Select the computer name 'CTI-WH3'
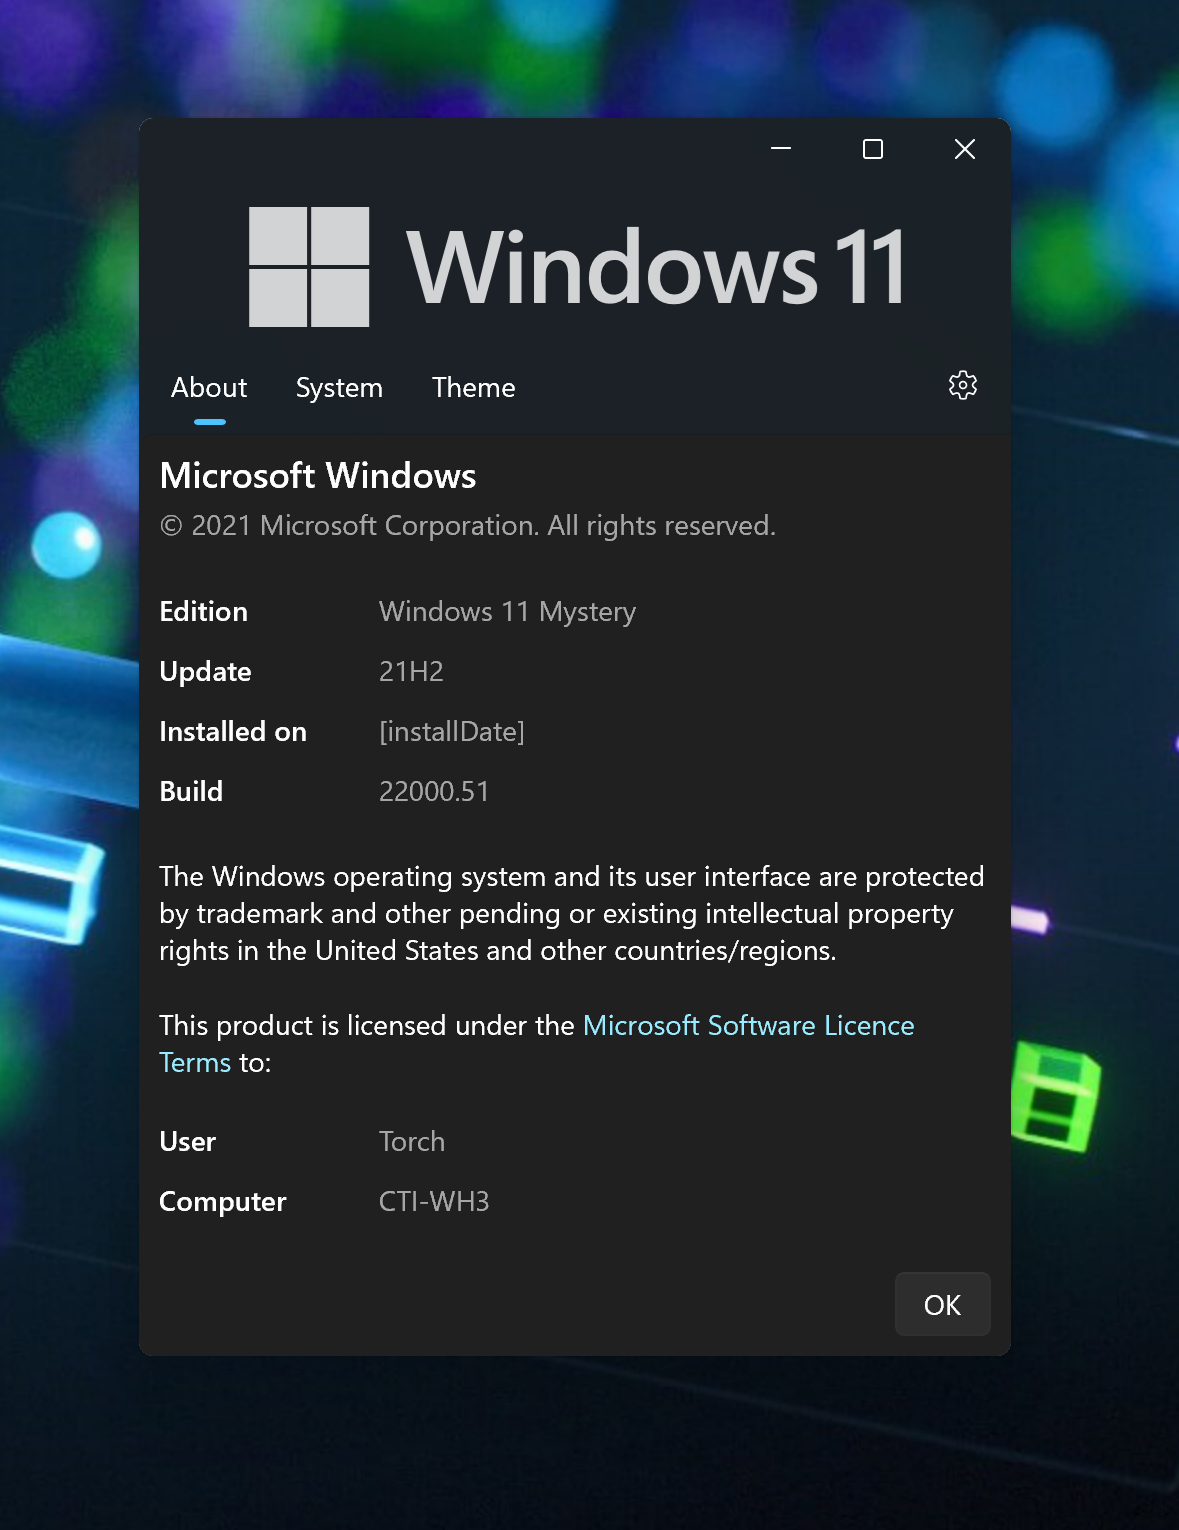This screenshot has width=1179, height=1530. [x=434, y=1201]
